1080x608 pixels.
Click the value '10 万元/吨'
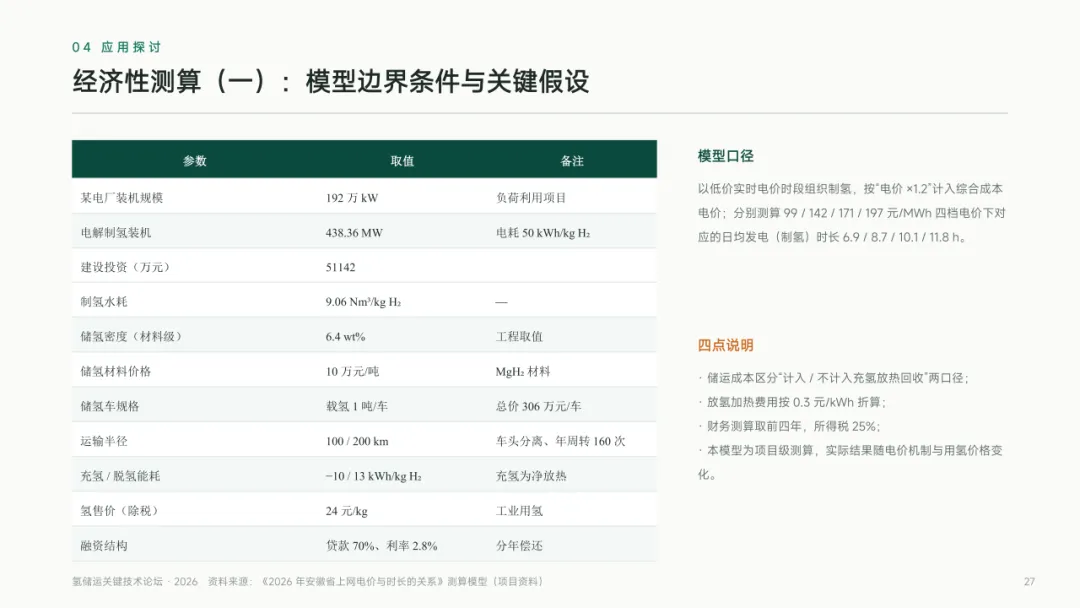tap(352, 372)
